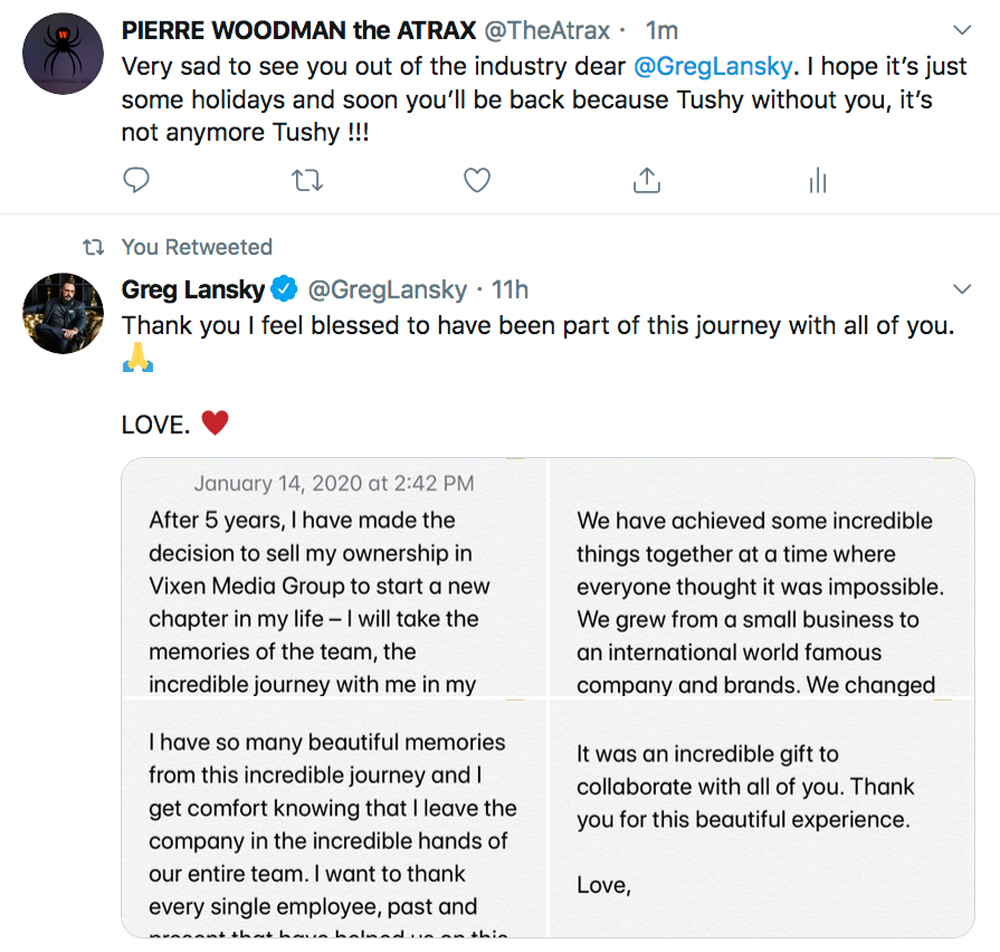Expand options menu on Pierre Woodman tweet
The width and height of the screenshot is (1000, 952).
(962, 30)
